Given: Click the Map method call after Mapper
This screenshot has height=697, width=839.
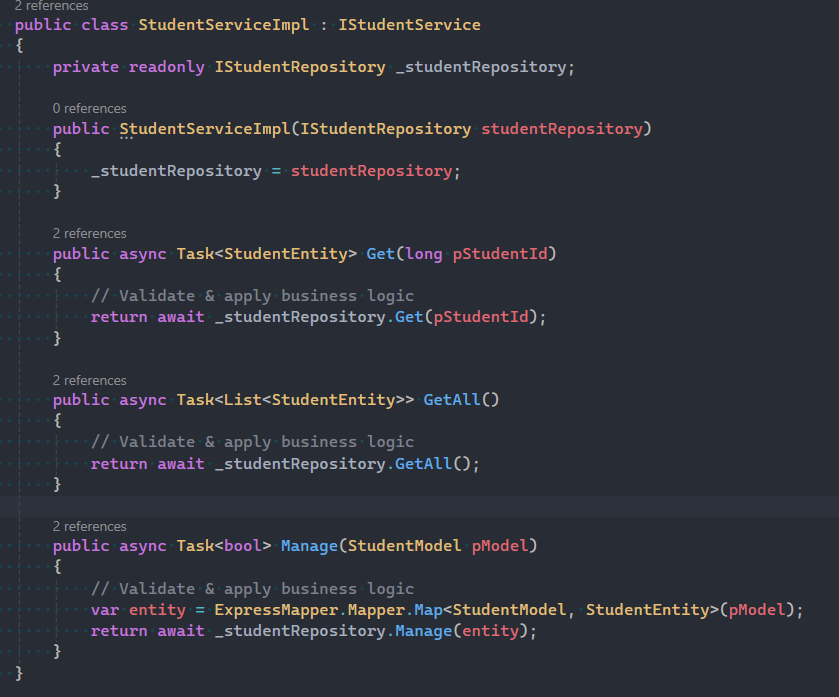Looking at the screenshot, I should click(428, 610).
